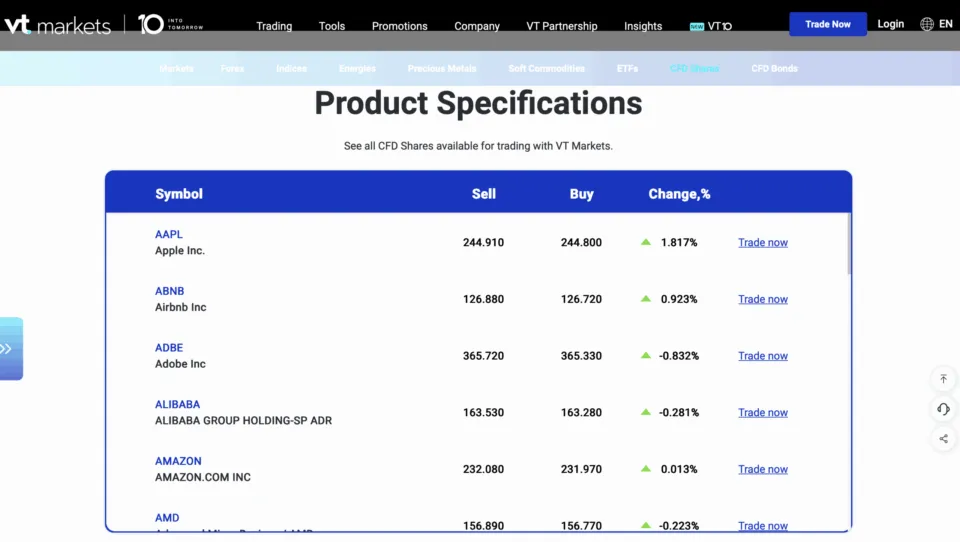The image size is (960, 542).
Task: Click the Change,% column header
Action: point(679,194)
